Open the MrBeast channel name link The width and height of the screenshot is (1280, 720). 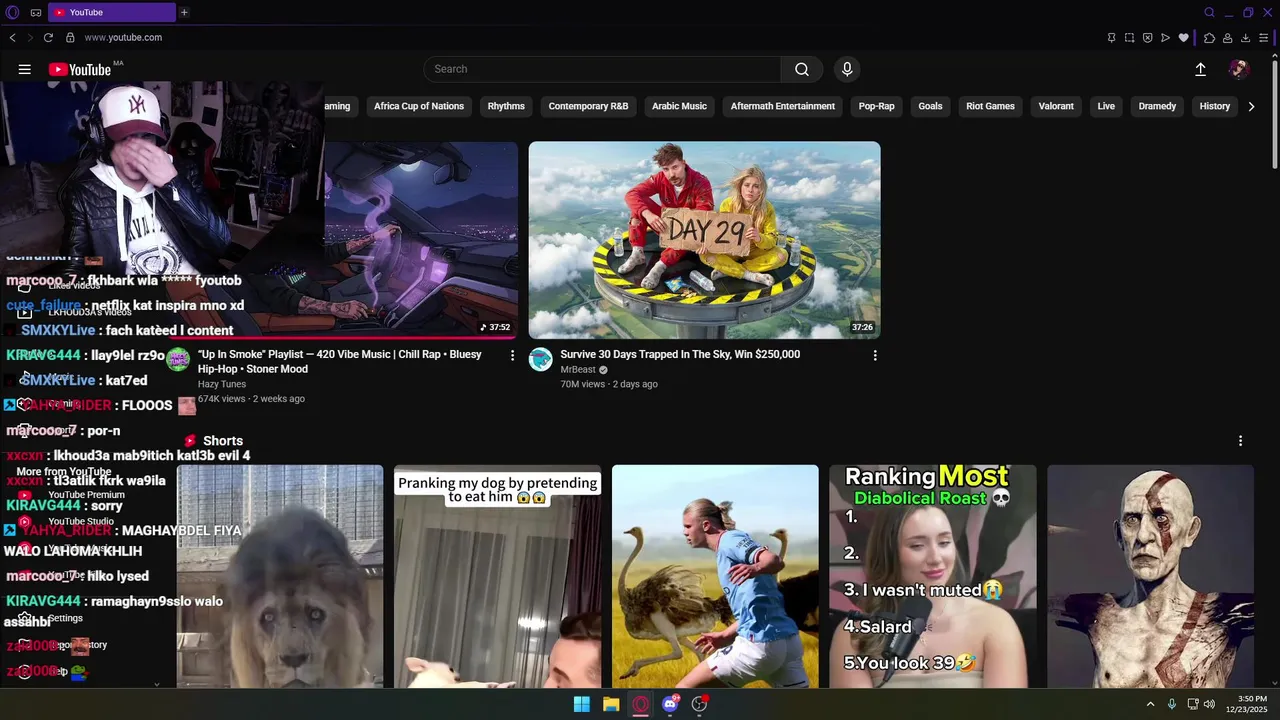pyautogui.click(x=577, y=370)
